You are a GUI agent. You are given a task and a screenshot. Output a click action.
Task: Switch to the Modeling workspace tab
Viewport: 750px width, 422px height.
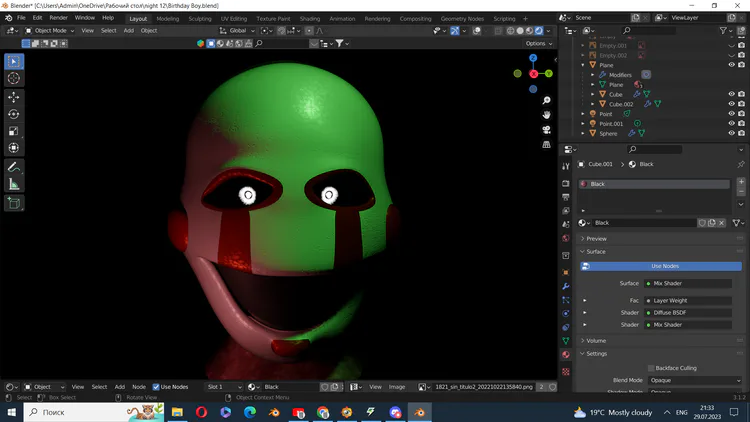coord(167,19)
